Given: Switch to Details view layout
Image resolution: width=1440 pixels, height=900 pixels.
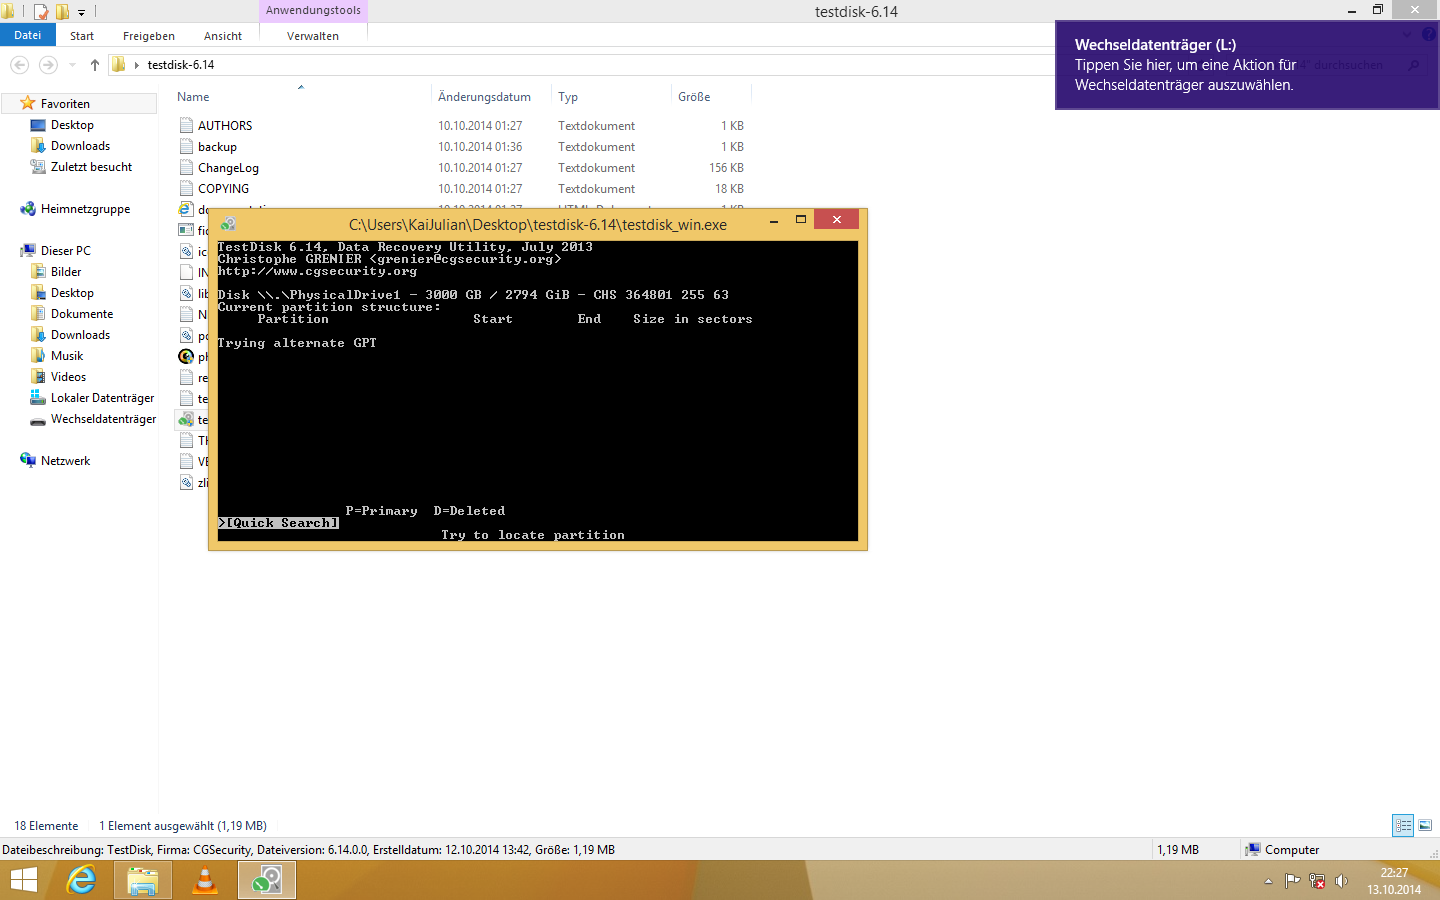Looking at the screenshot, I should click(x=1403, y=825).
